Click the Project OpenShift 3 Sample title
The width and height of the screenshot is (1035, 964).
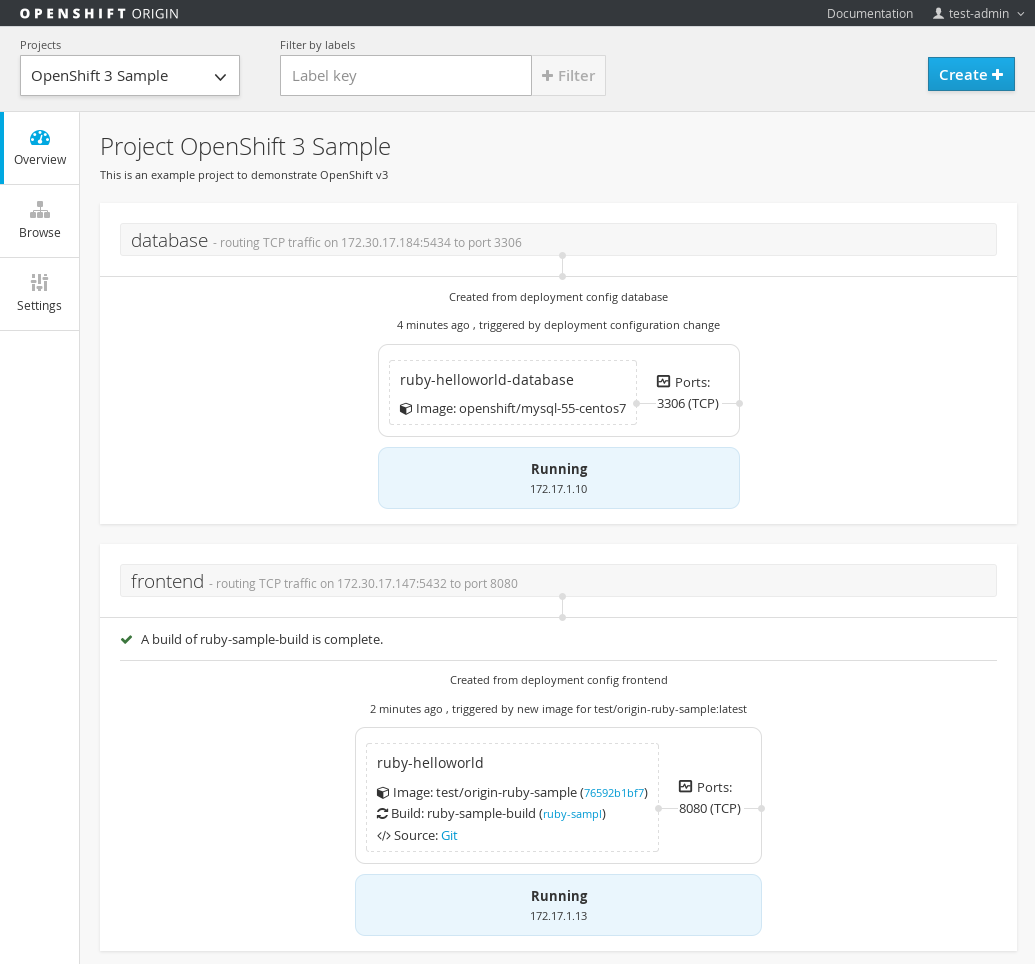245,147
